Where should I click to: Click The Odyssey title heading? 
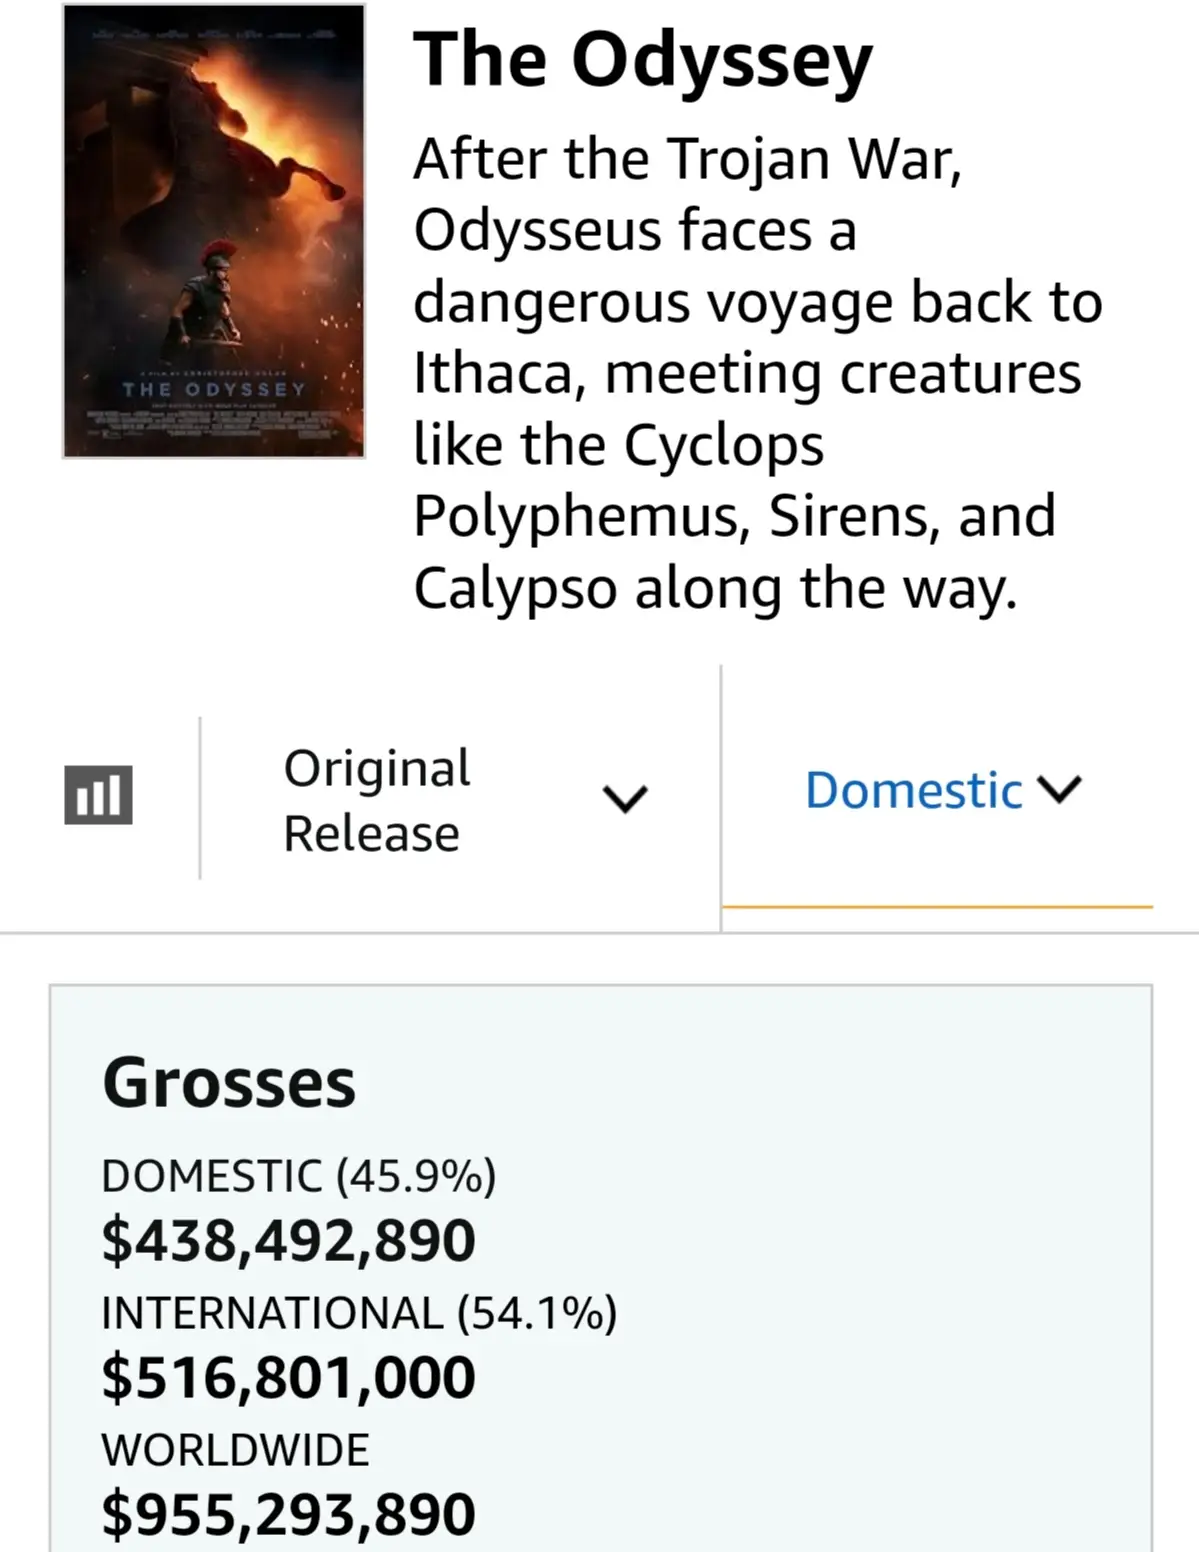click(x=643, y=60)
